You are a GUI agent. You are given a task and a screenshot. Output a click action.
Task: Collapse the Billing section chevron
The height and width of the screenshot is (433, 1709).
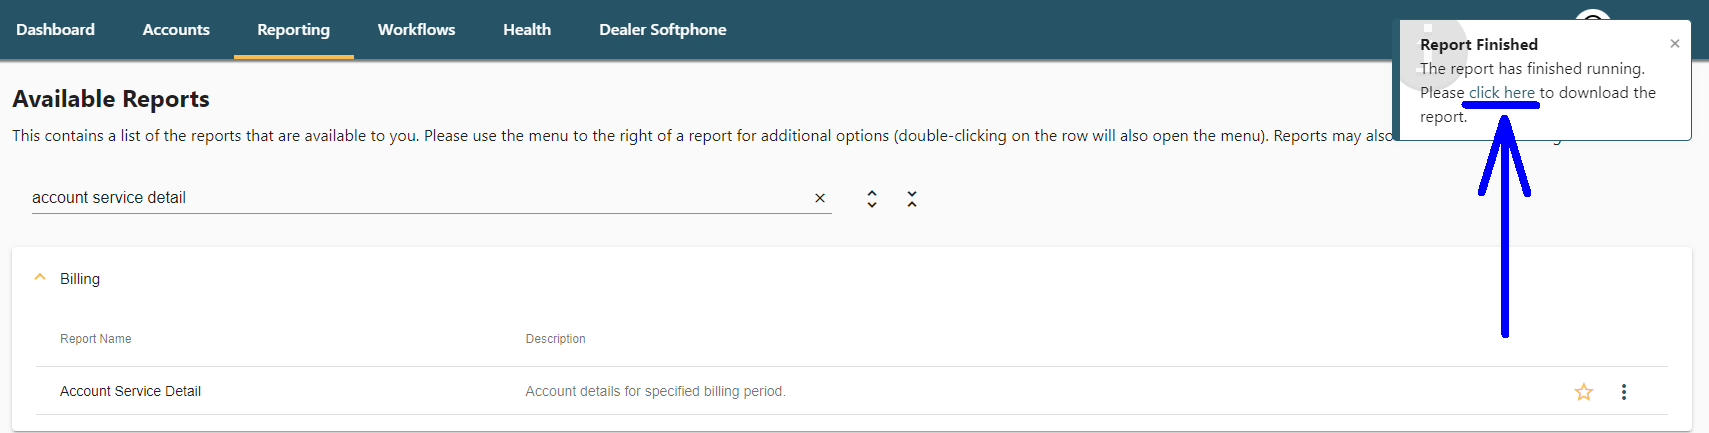pos(40,278)
